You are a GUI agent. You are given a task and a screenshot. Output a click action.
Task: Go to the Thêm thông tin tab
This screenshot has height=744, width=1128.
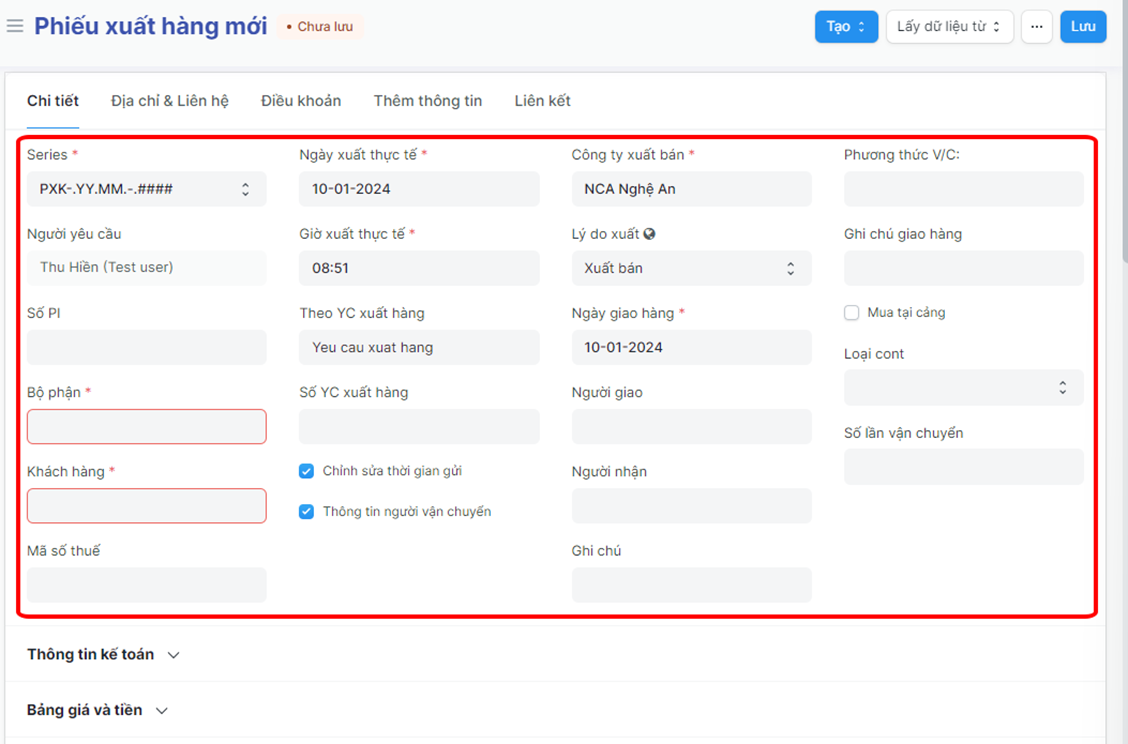pyautogui.click(x=427, y=101)
